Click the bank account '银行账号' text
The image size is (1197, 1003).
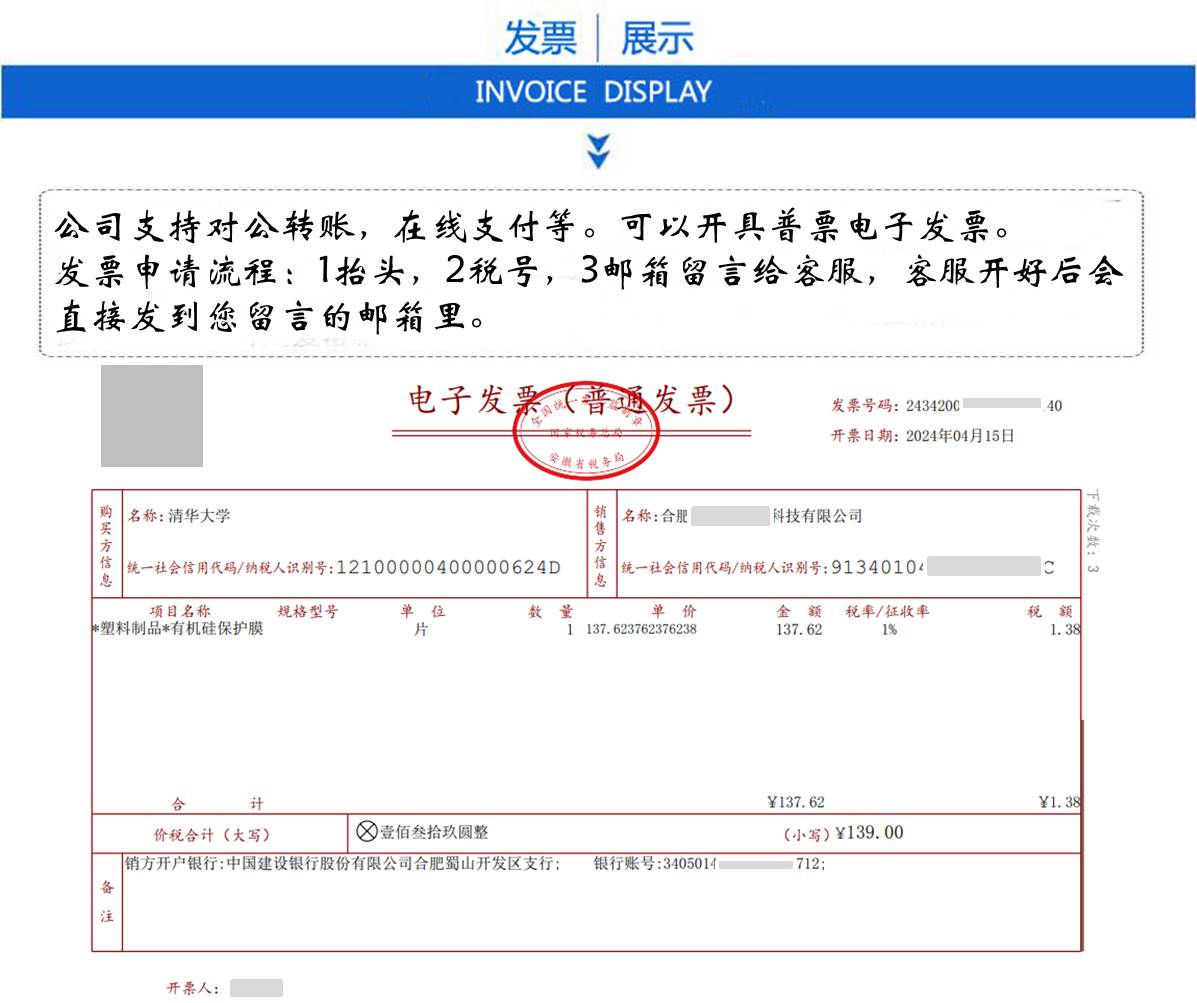pyautogui.click(x=709, y=863)
